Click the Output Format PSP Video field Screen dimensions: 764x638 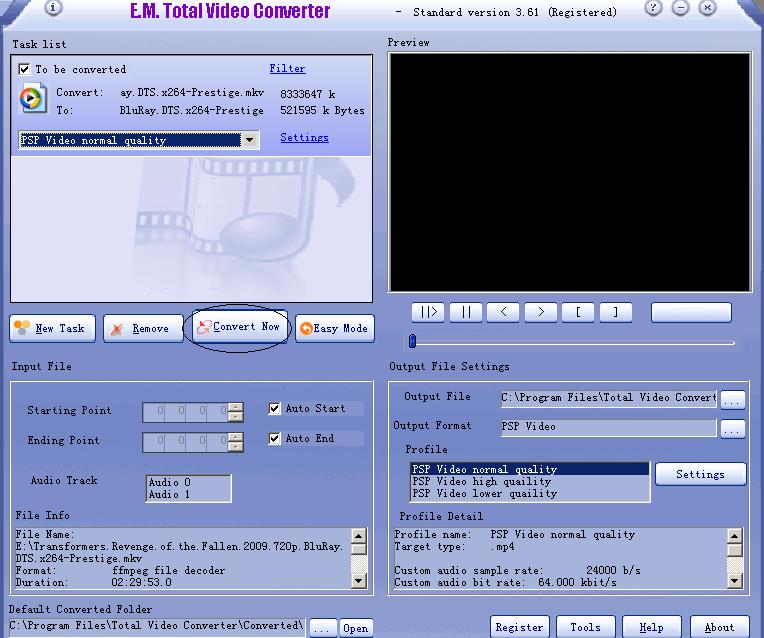pyautogui.click(x=609, y=427)
